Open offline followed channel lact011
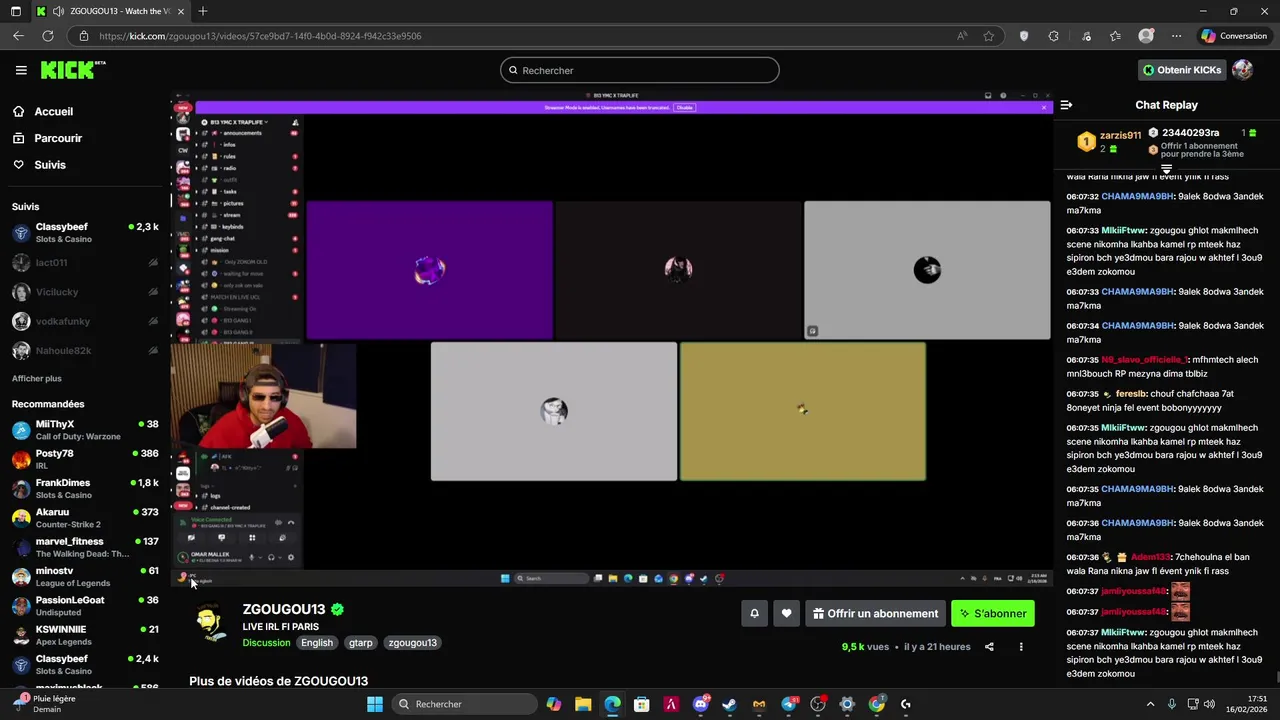 point(85,263)
